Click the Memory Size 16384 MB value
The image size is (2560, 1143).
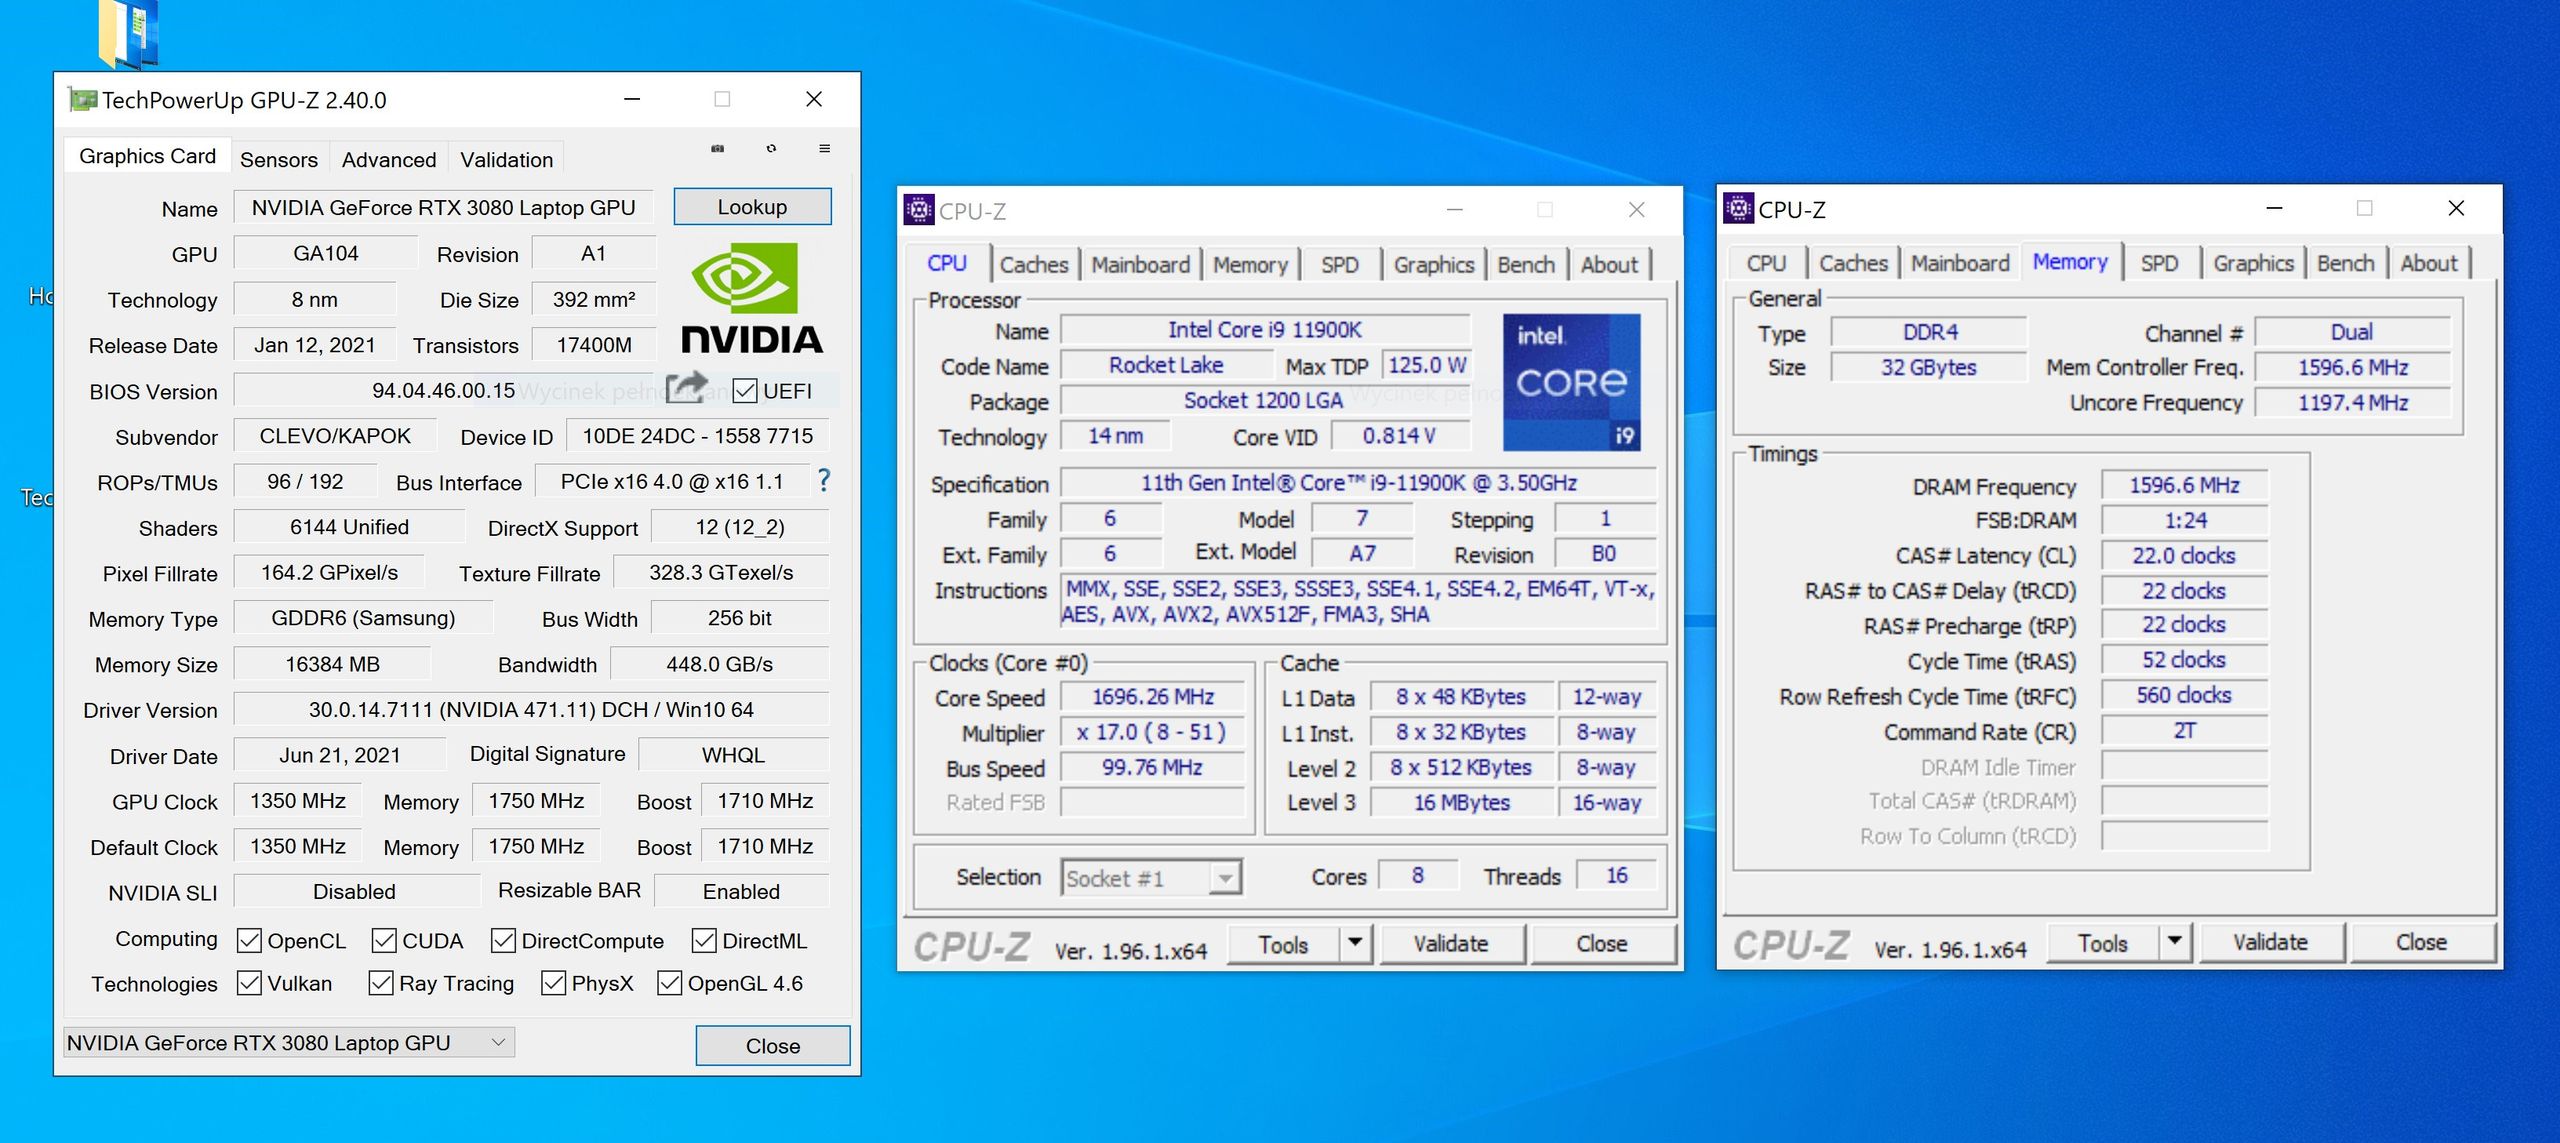[x=332, y=664]
